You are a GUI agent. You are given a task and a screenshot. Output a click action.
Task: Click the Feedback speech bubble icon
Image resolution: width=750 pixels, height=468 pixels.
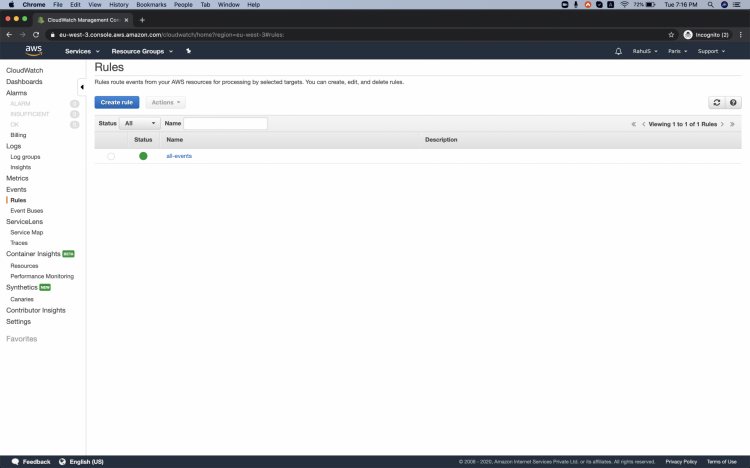click(15, 462)
